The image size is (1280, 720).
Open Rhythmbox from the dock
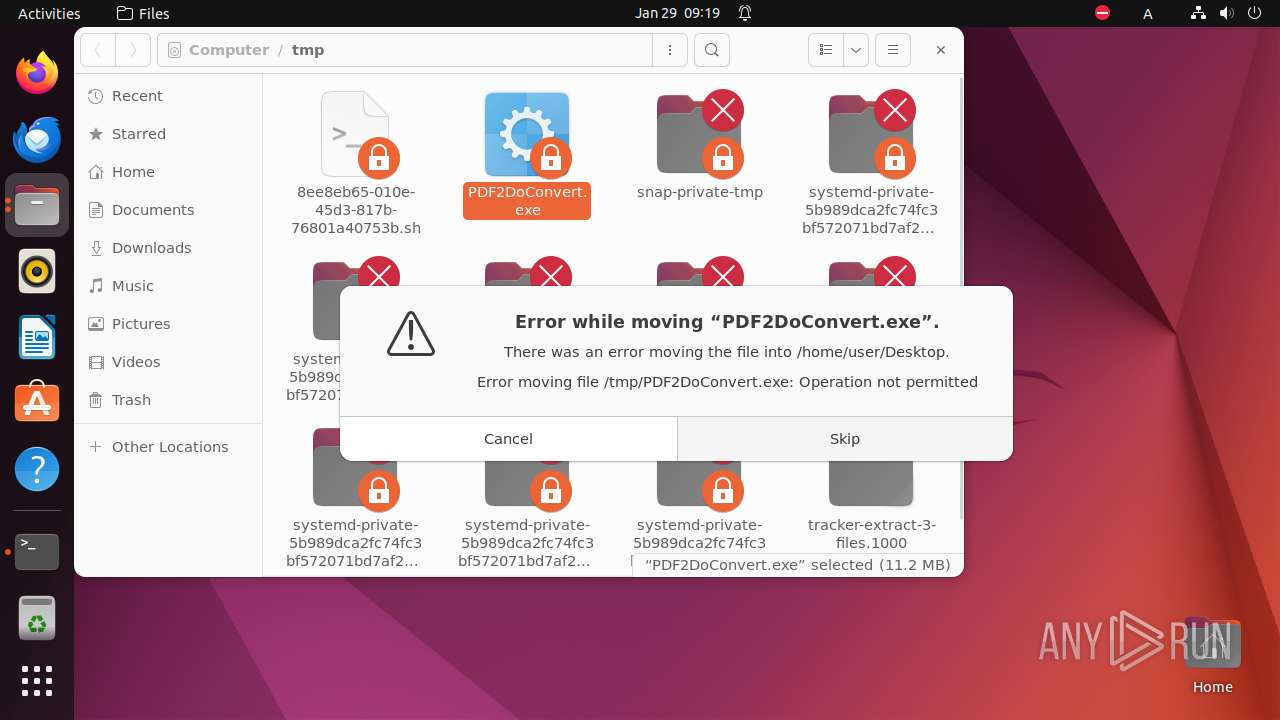click(37, 271)
